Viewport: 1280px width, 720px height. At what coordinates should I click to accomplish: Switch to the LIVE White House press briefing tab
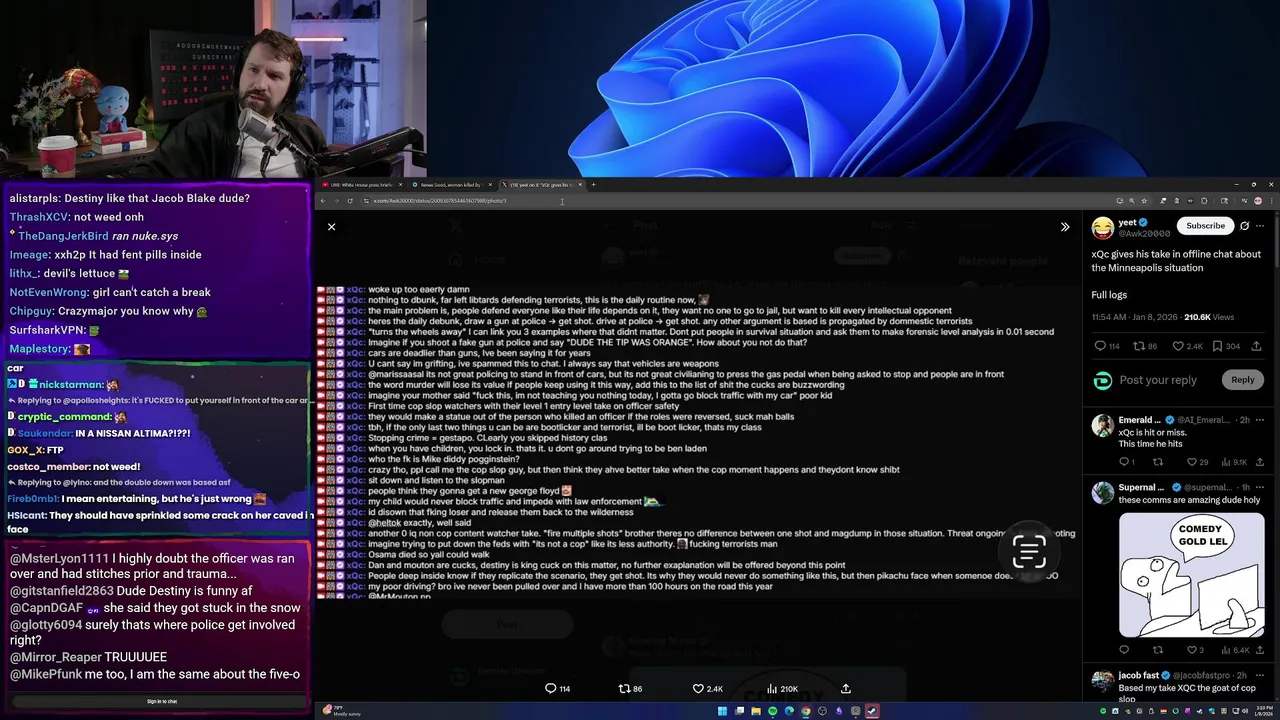pyautogui.click(x=362, y=185)
